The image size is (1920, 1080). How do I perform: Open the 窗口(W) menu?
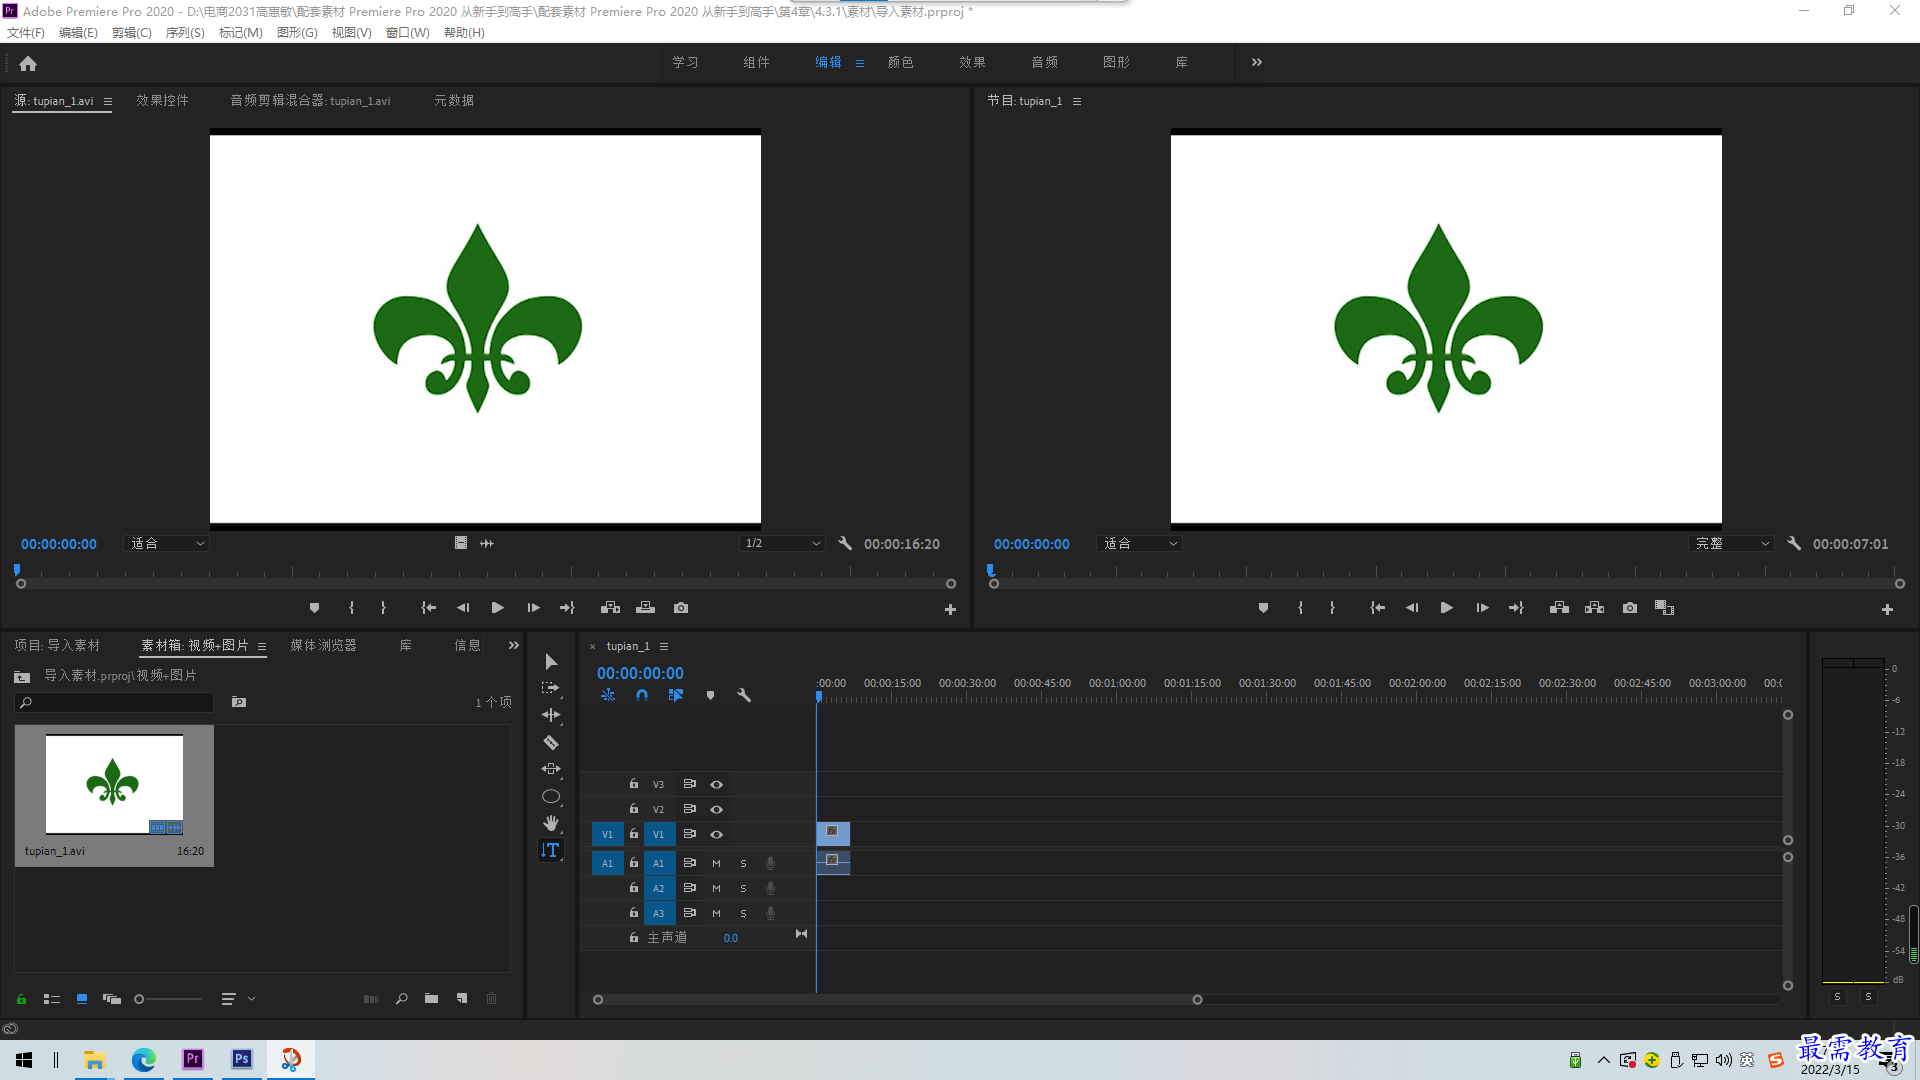click(408, 33)
